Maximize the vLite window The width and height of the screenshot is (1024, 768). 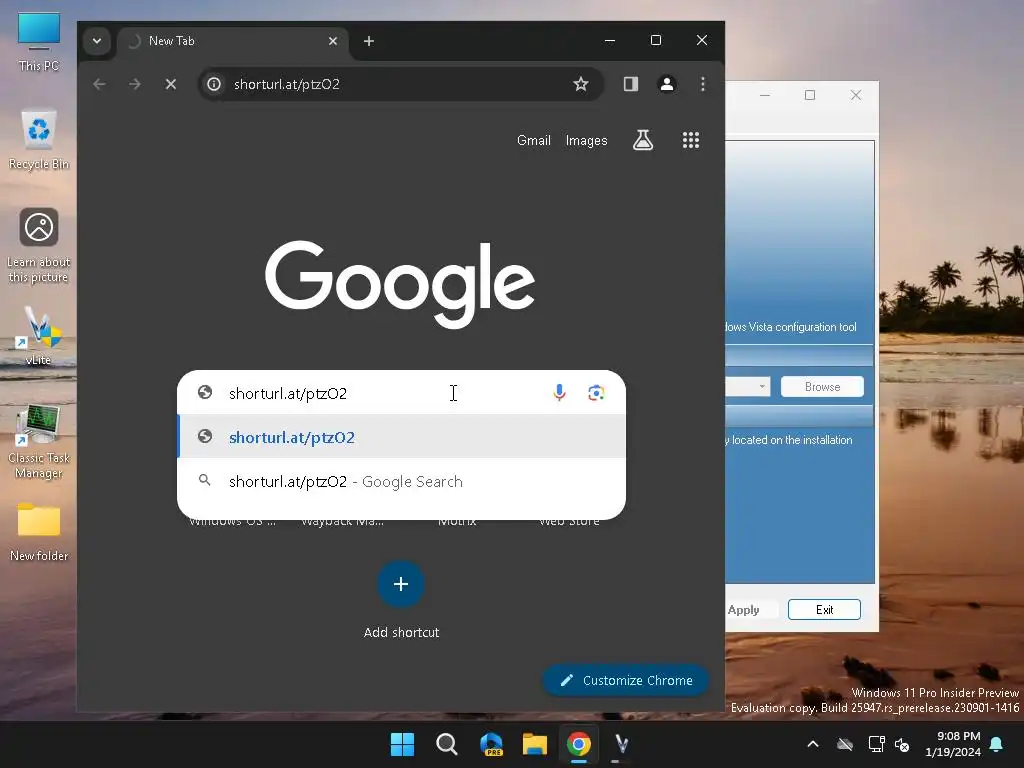tap(810, 95)
